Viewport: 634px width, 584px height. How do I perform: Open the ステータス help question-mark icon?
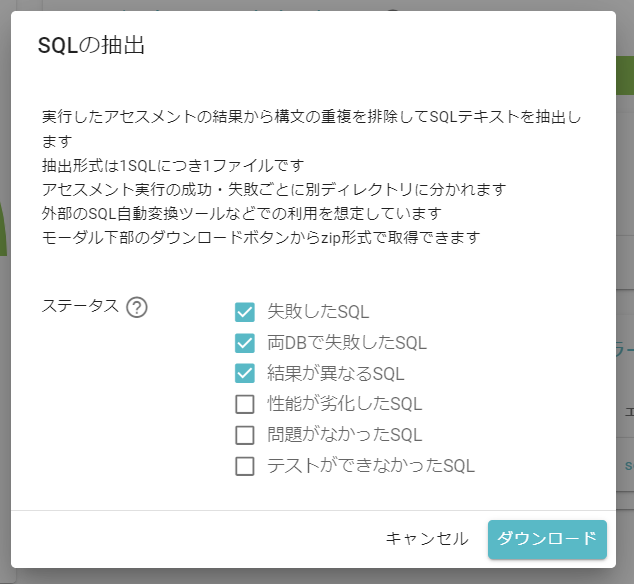pyautogui.click(x=137, y=307)
